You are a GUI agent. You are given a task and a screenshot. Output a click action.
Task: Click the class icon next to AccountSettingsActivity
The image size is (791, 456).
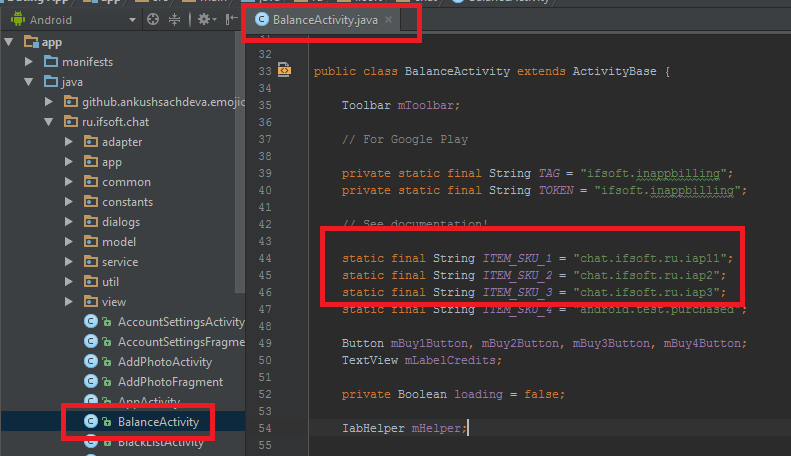click(91, 322)
